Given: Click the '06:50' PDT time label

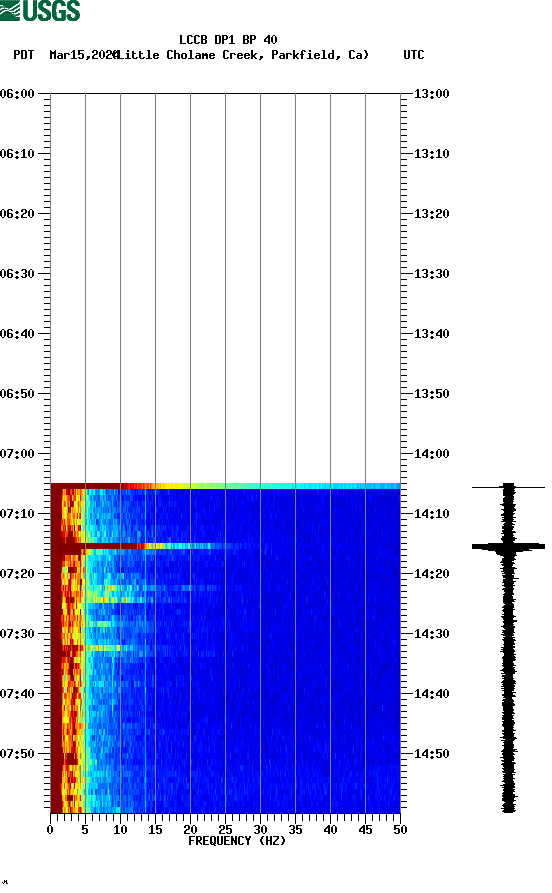Looking at the screenshot, I should (18, 394).
